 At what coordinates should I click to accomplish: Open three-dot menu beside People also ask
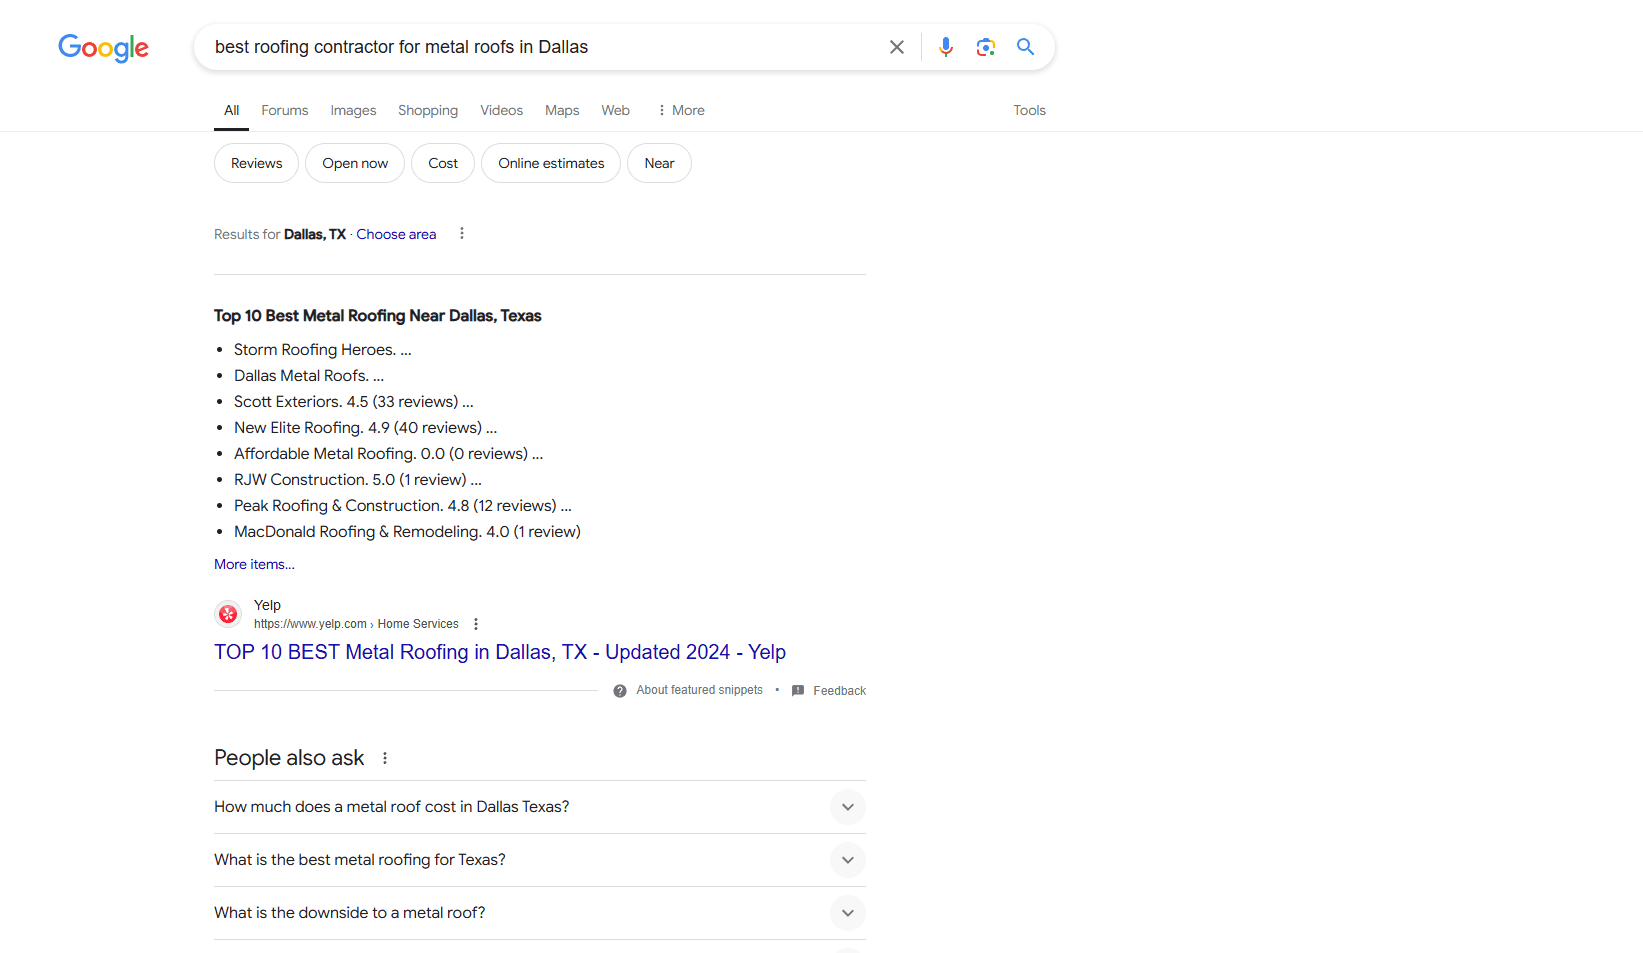click(x=385, y=758)
